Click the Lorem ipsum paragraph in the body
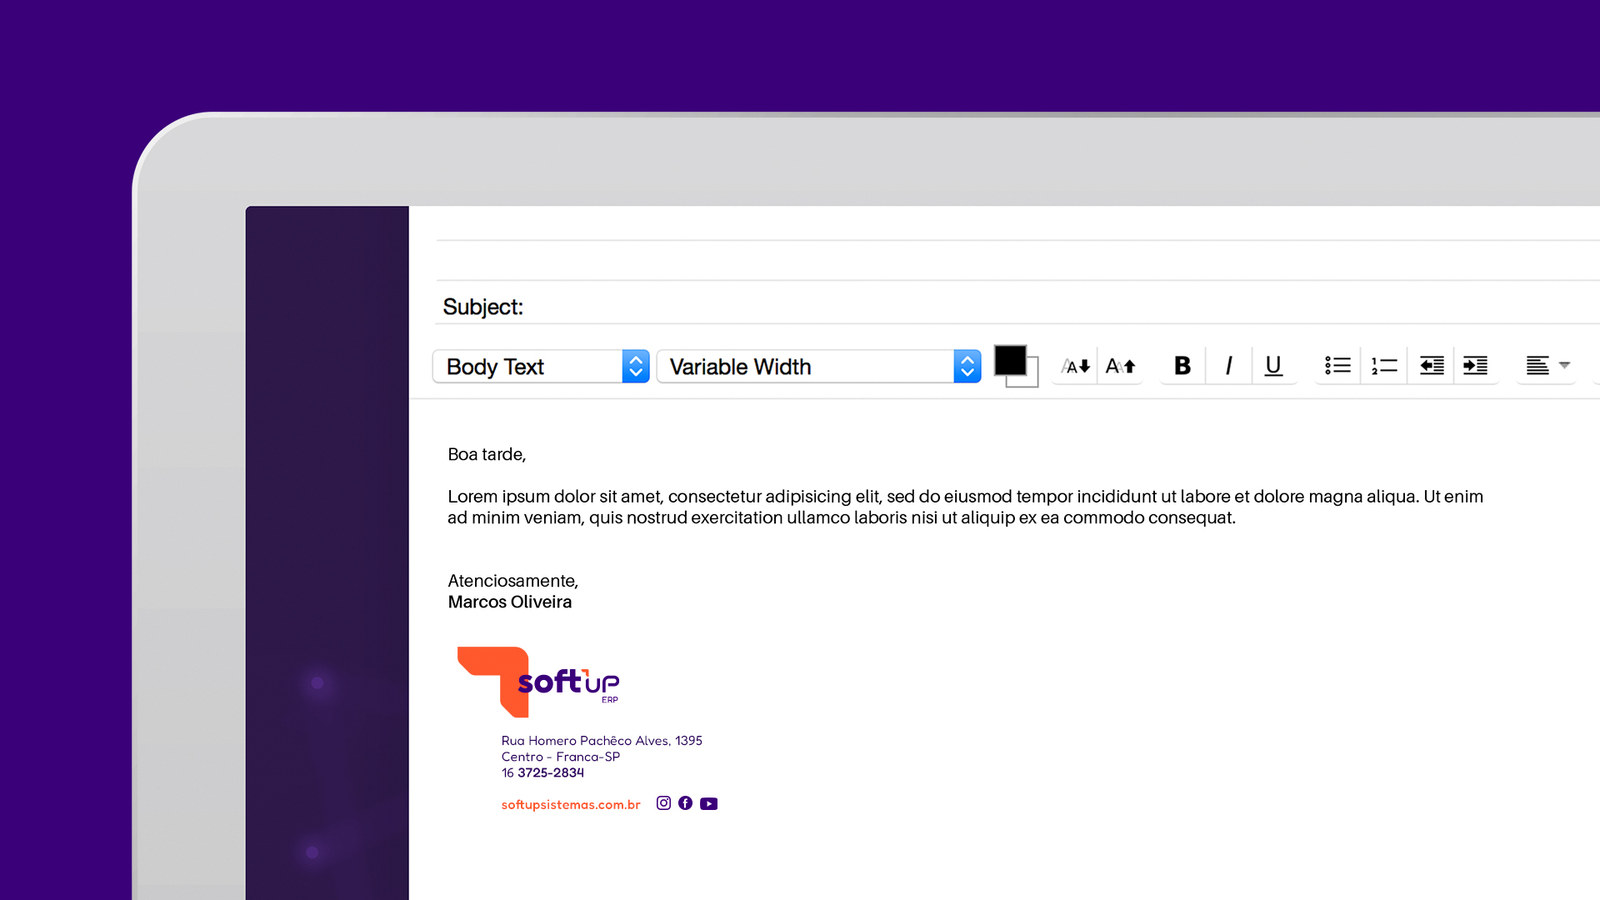Image resolution: width=1600 pixels, height=900 pixels. tap(966, 507)
